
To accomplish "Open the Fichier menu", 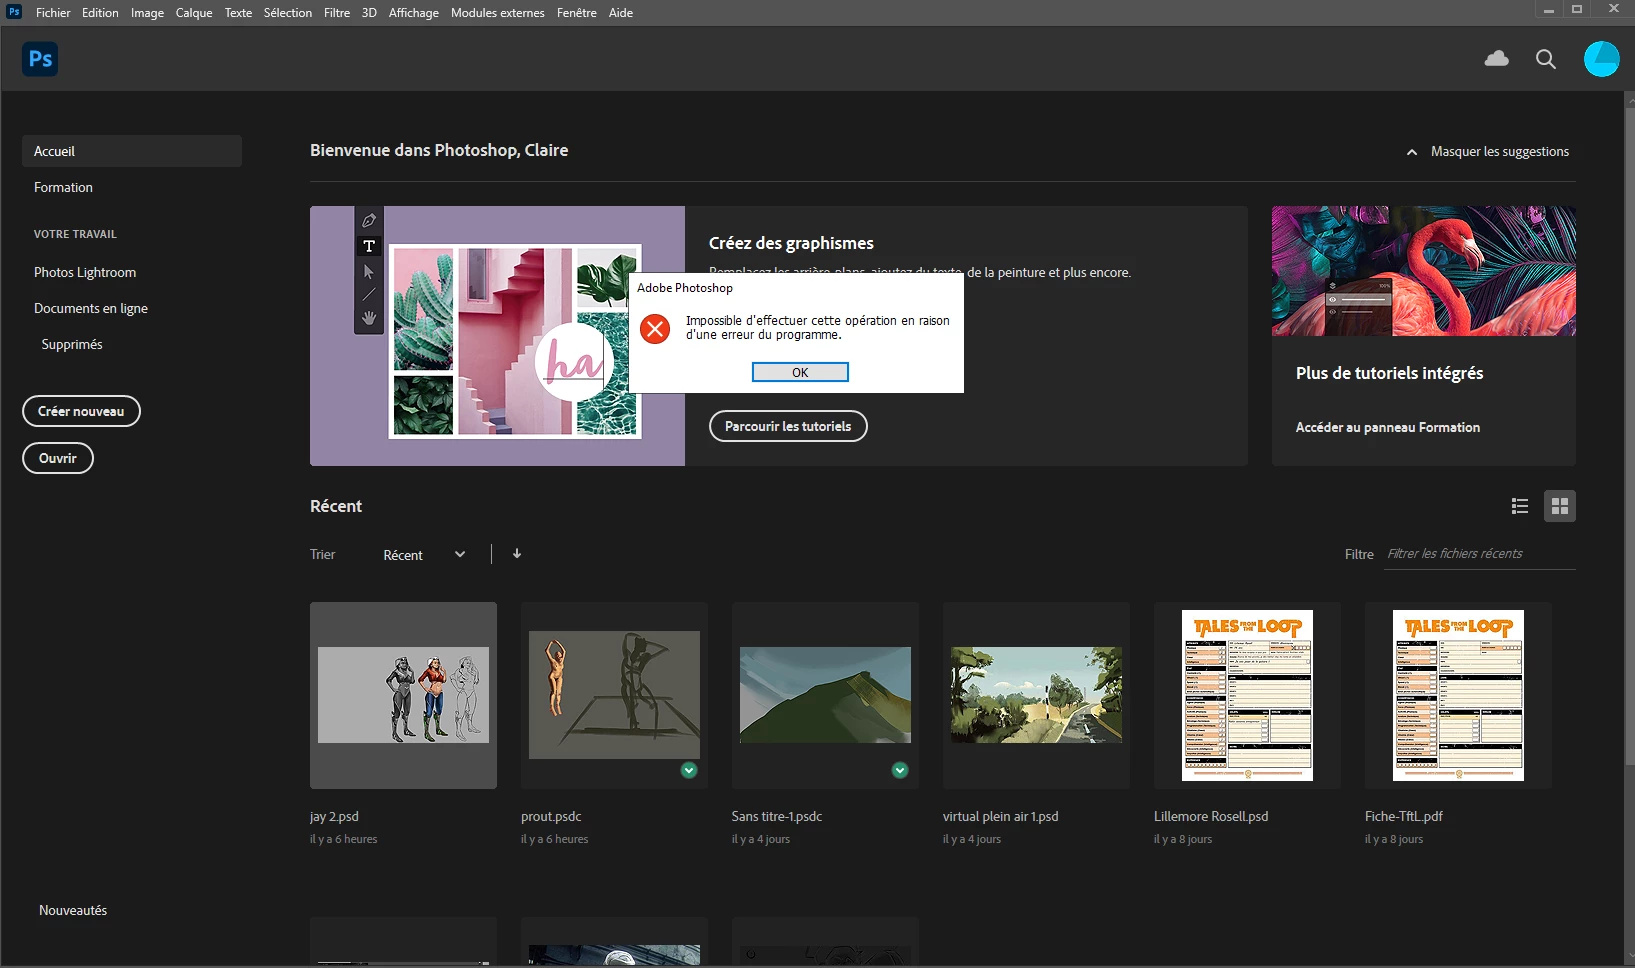I will 53,13.
